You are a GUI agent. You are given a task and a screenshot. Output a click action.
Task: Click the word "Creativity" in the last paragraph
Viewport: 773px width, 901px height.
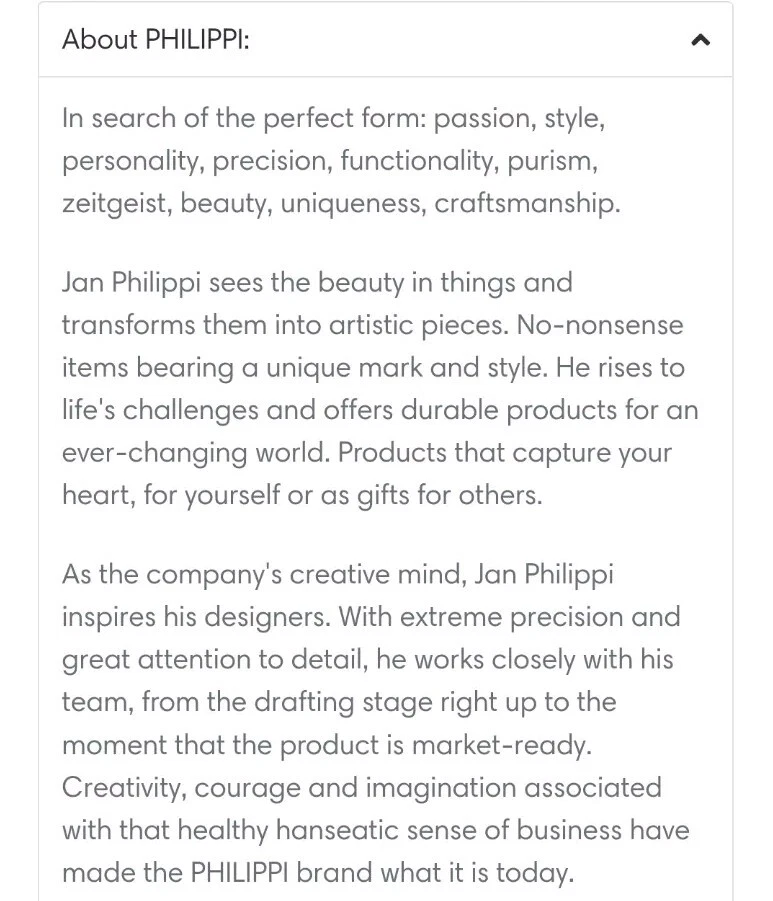pos(123,787)
